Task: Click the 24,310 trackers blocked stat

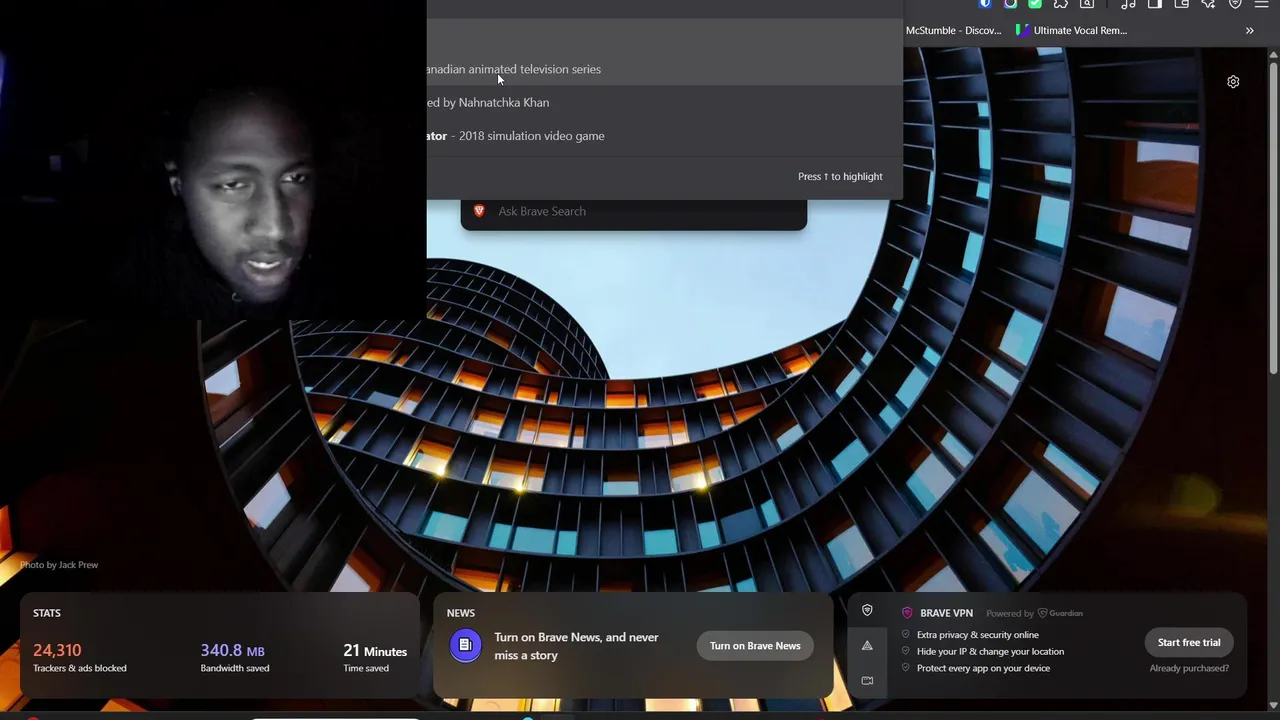Action: pos(80,657)
